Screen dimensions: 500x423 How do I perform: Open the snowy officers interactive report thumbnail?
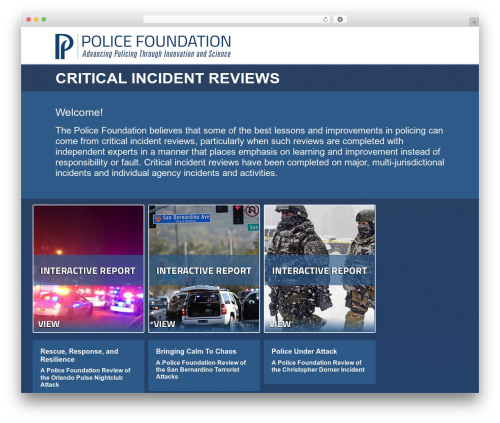[x=320, y=269]
